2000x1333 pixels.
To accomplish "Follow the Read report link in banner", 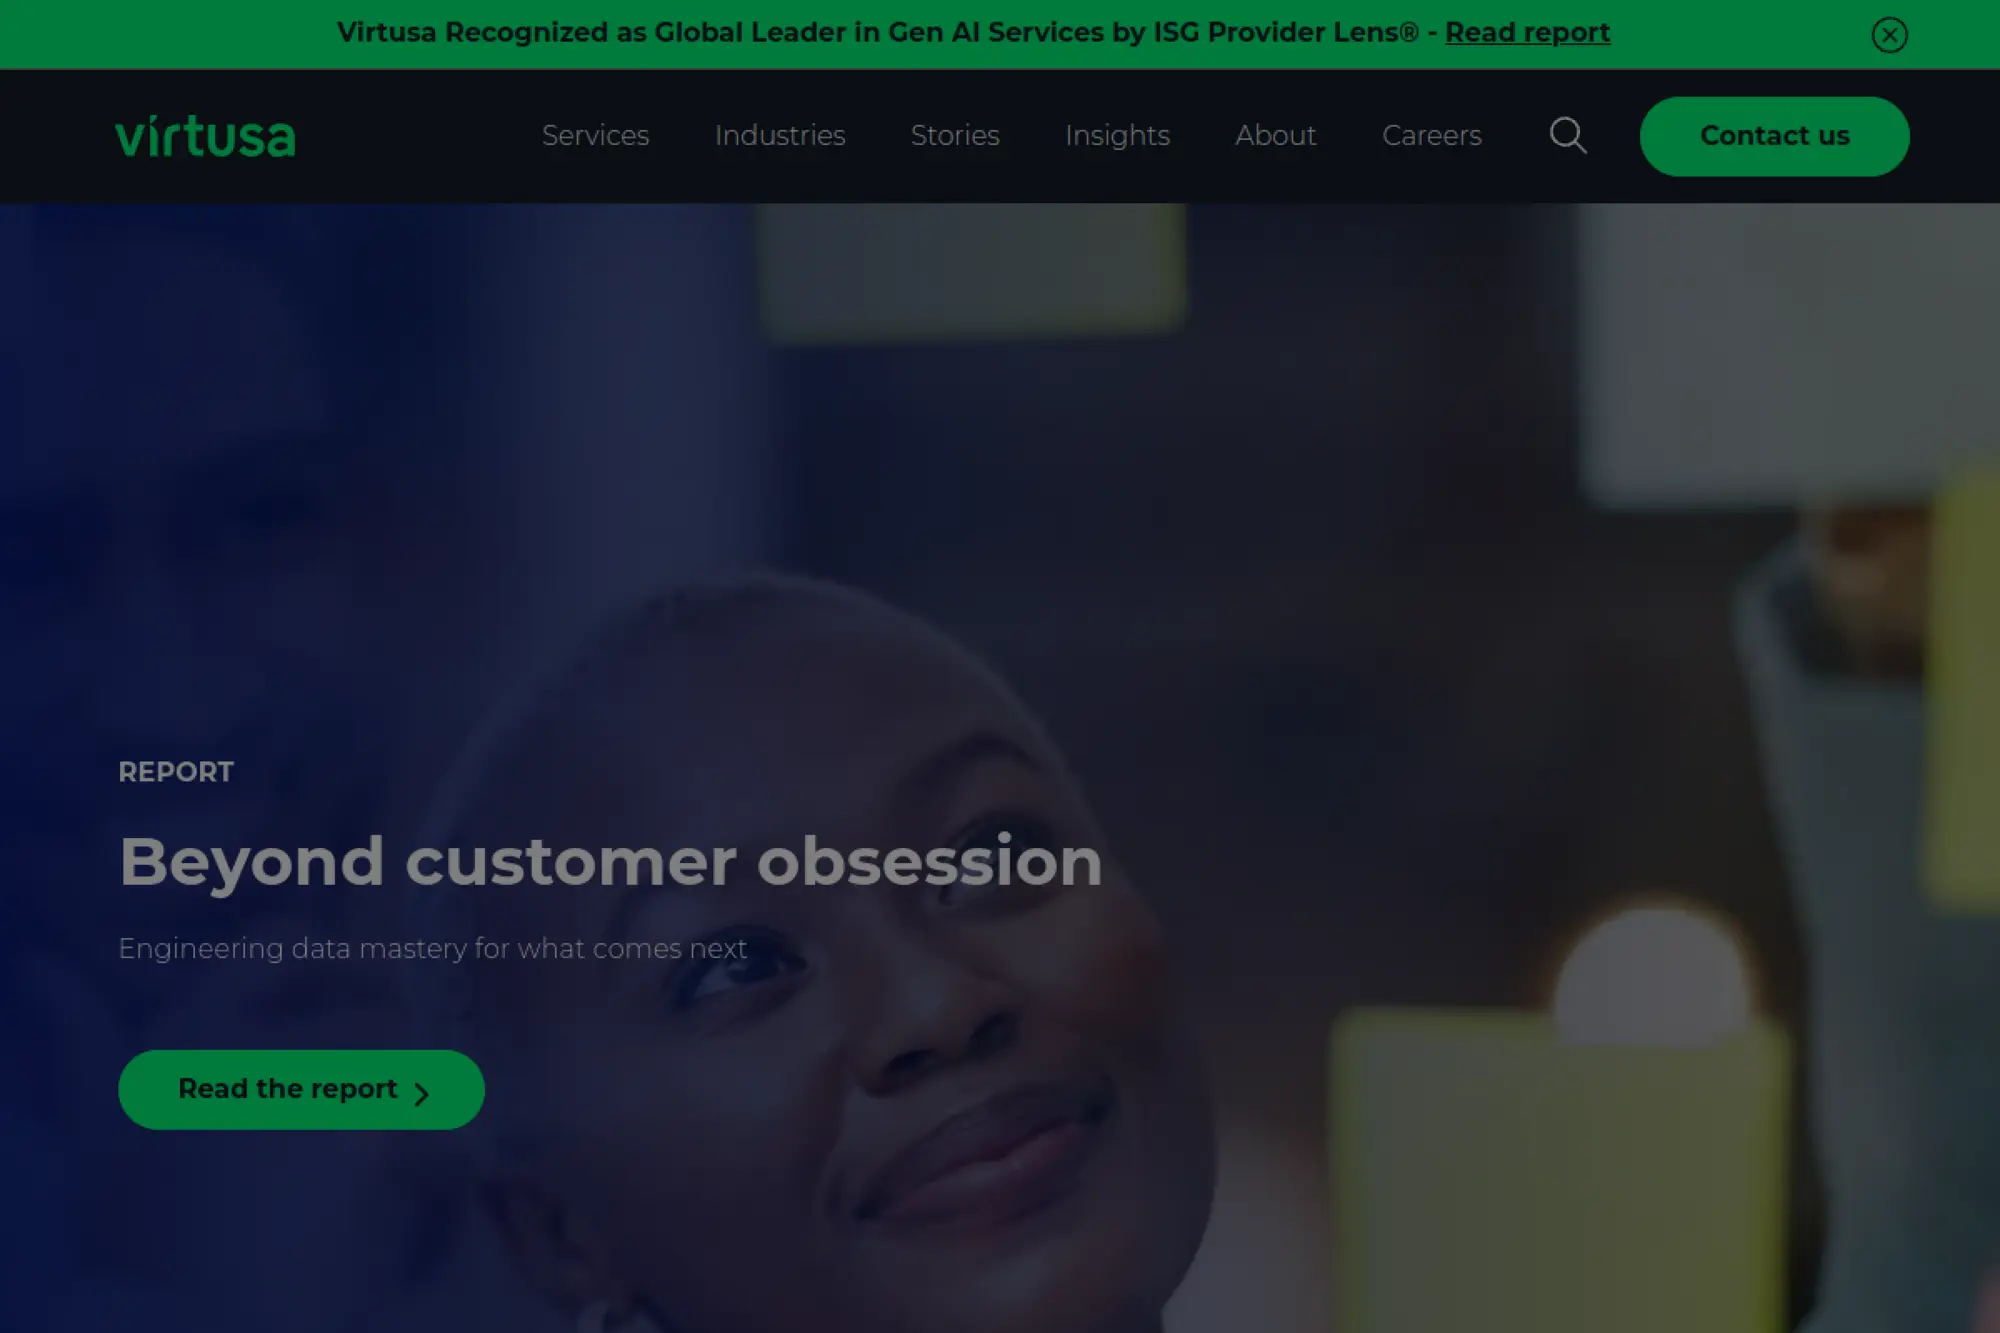I will pyautogui.click(x=1527, y=32).
